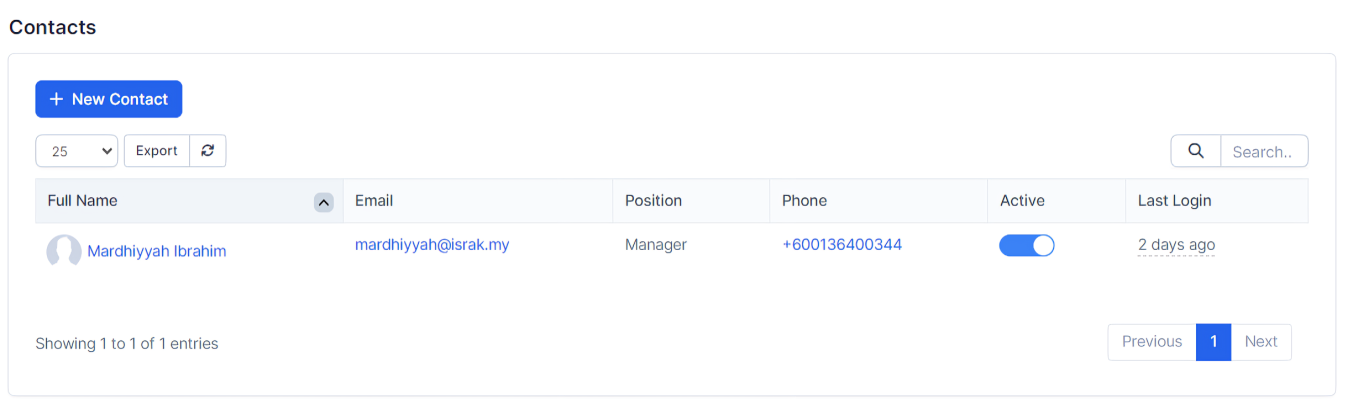Sort by the Position column header
The height and width of the screenshot is (415, 1353).
coord(653,201)
